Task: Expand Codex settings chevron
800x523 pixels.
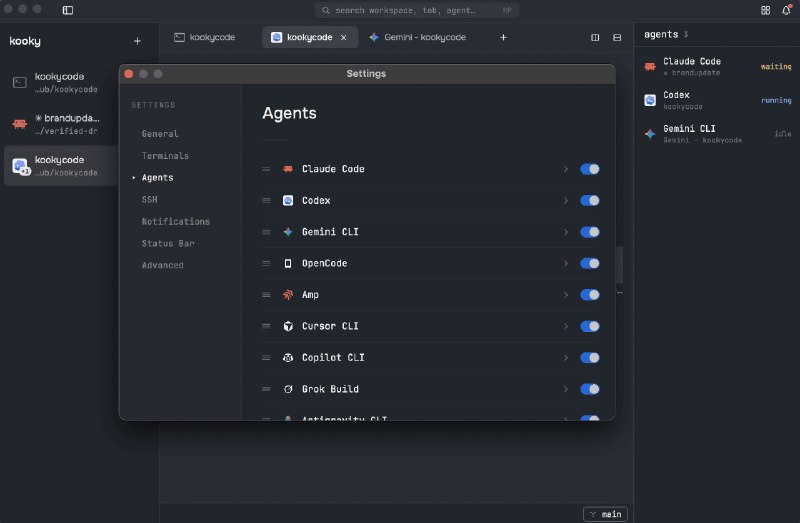Action: pos(565,201)
